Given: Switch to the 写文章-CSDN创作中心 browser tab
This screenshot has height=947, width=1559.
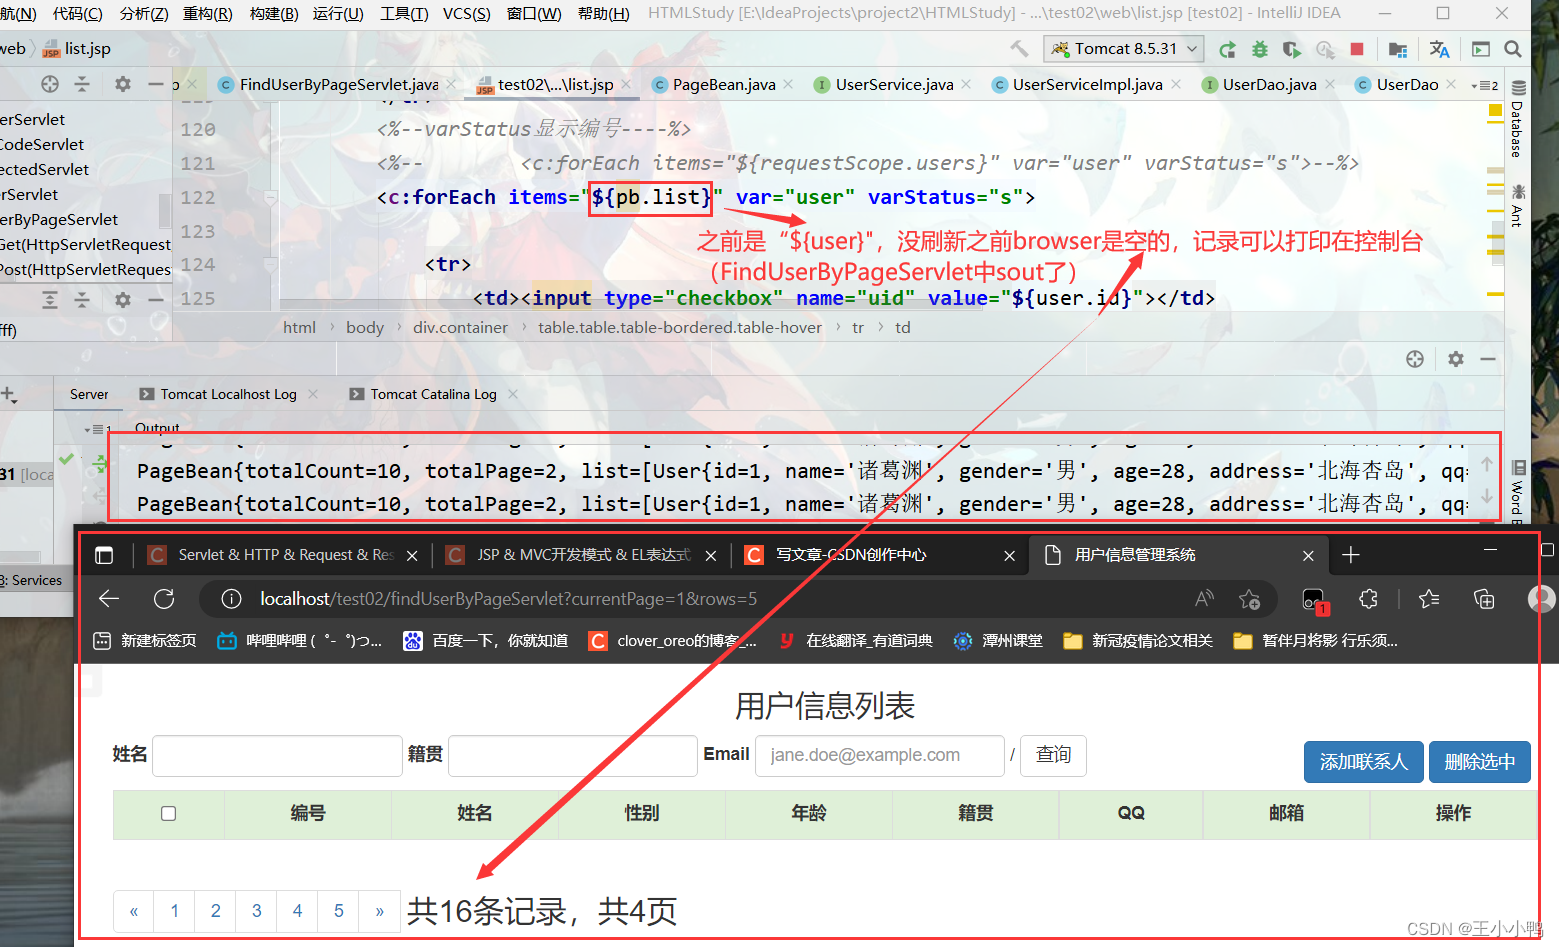Looking at the screenshot, I should (851, 555).
